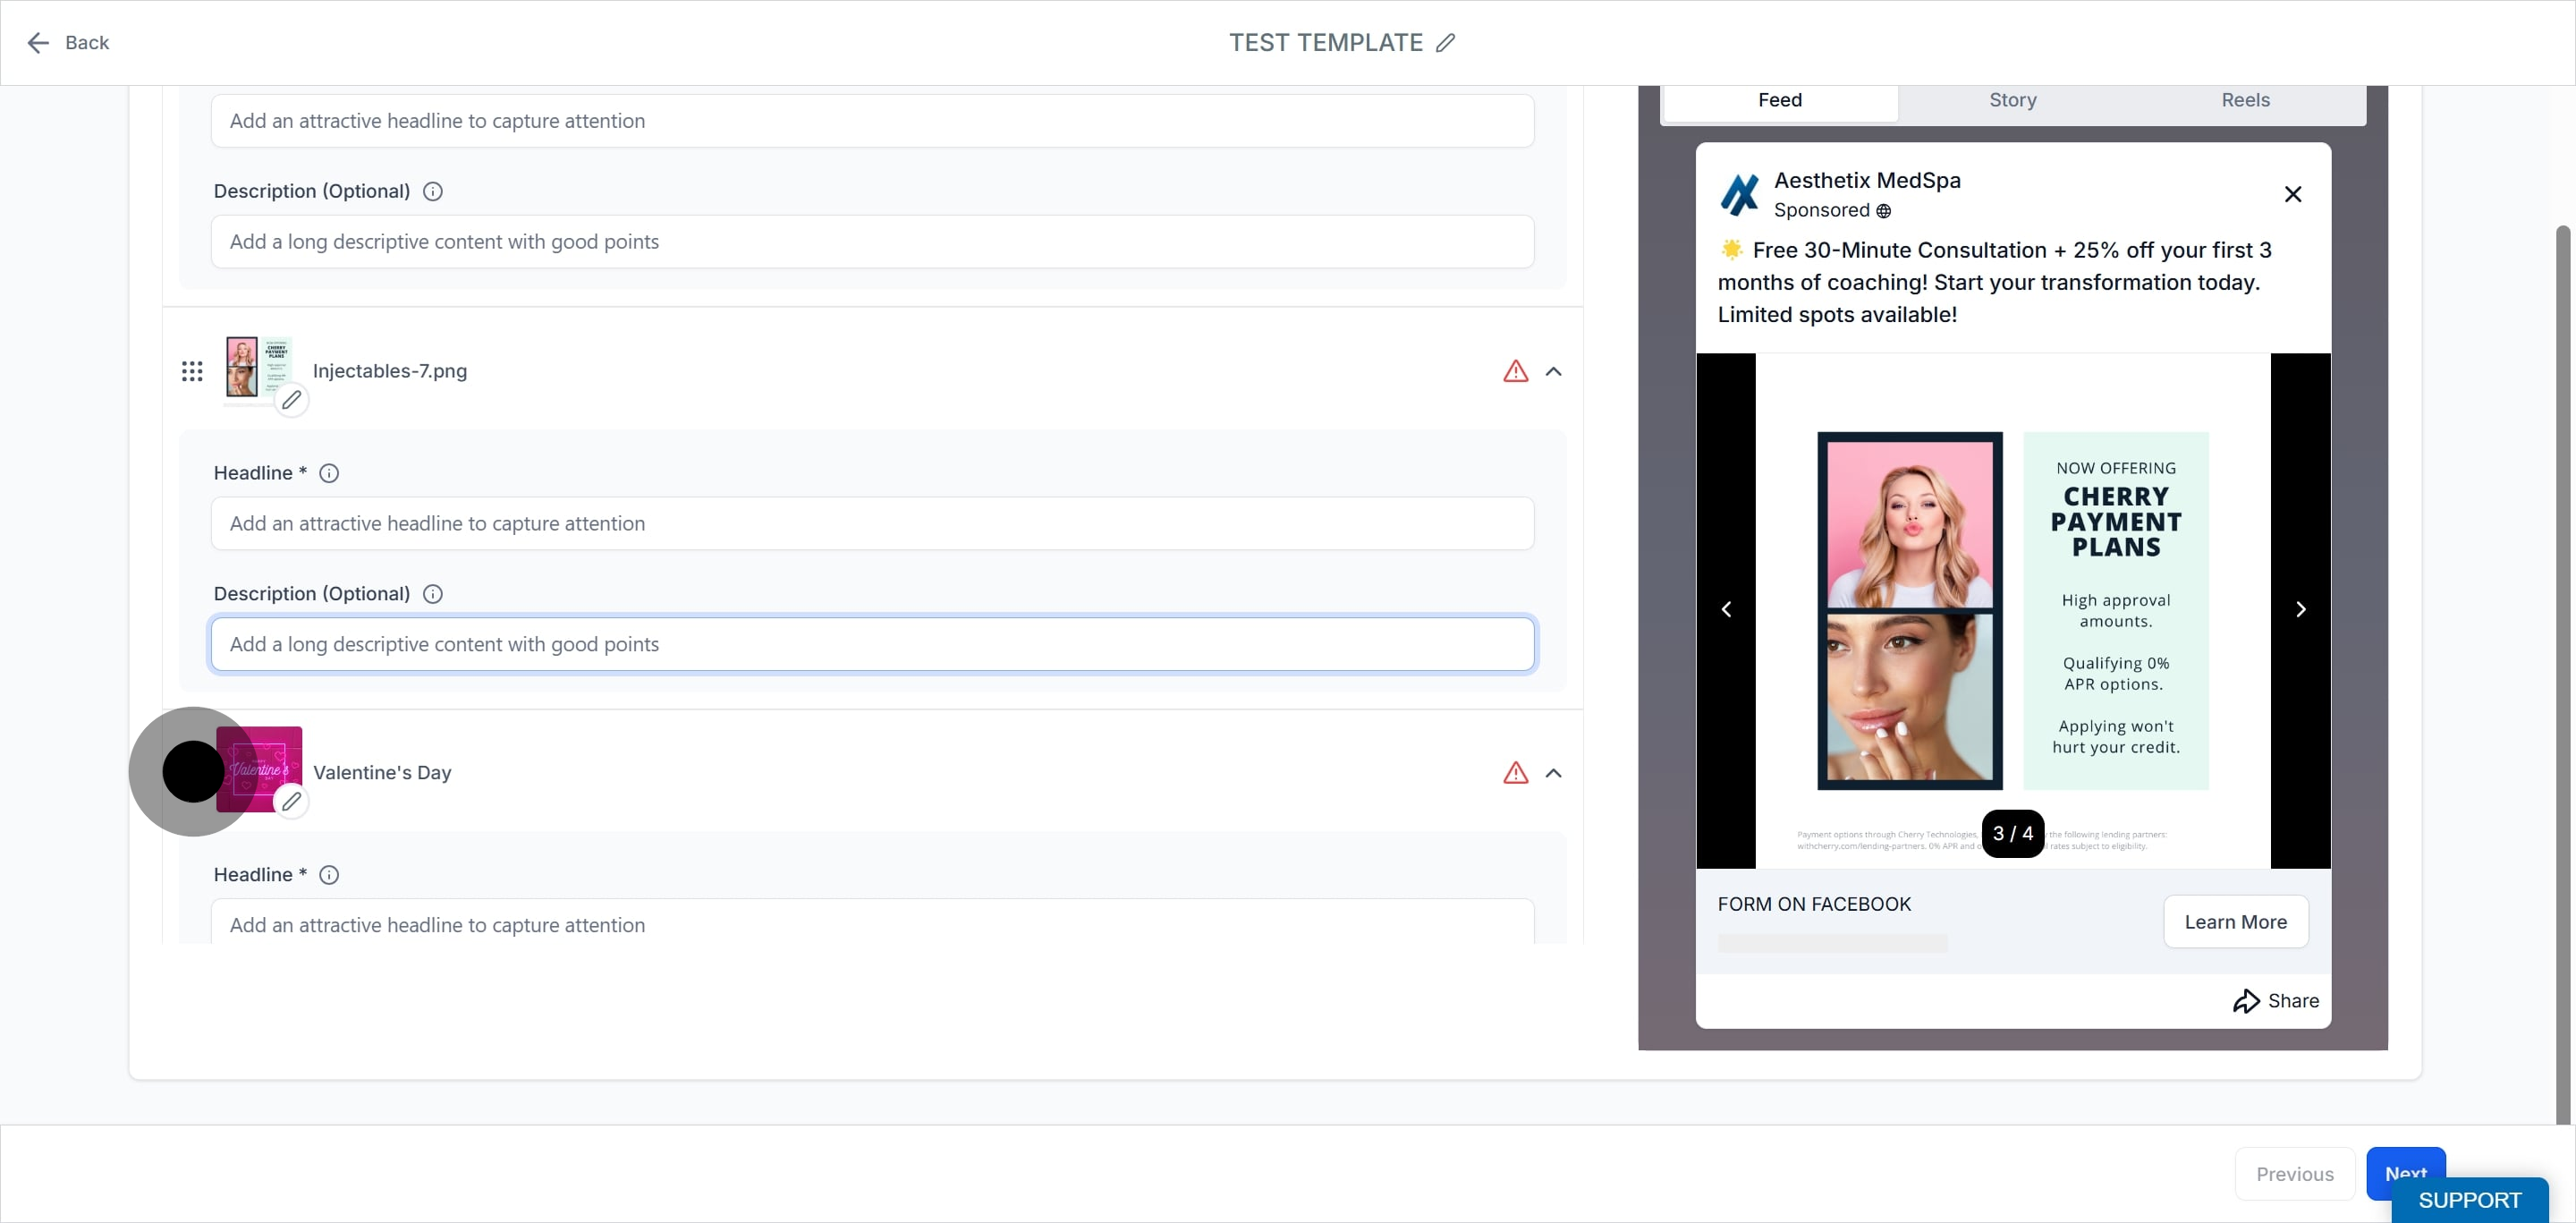Click the edit pencil on Valentine's Day thumbnail
2576x1223 pixels.
(x=291, y=801)
